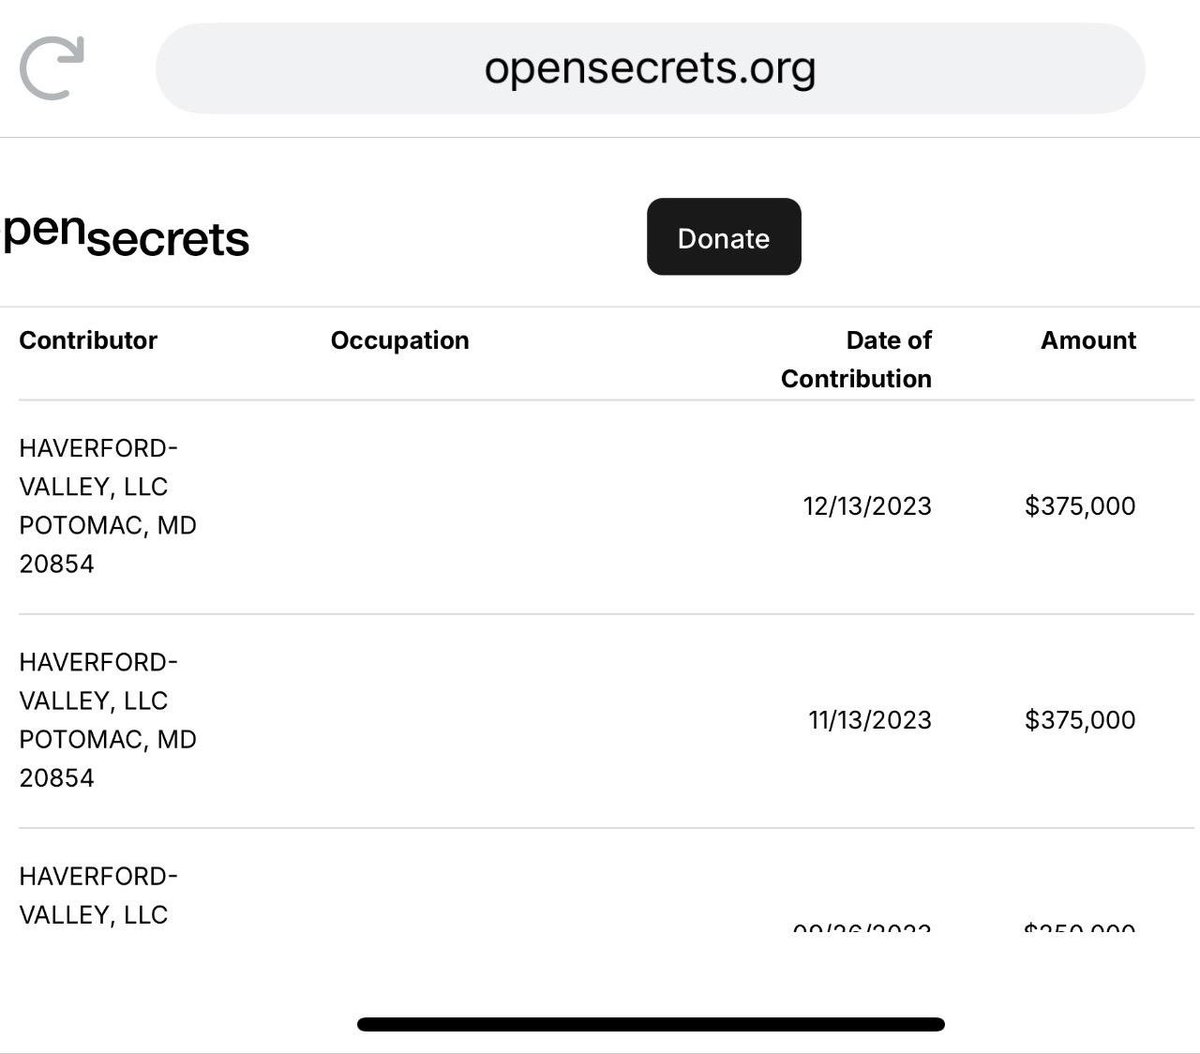Tap the opensecrets.org address bar

650,68
